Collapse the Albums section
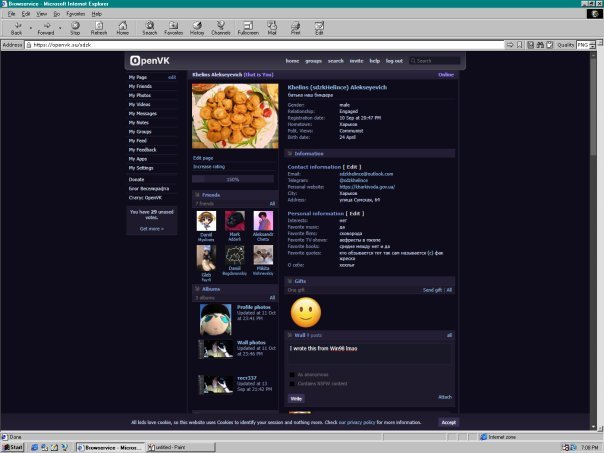 pyautogui.click(x=198, y=289)
